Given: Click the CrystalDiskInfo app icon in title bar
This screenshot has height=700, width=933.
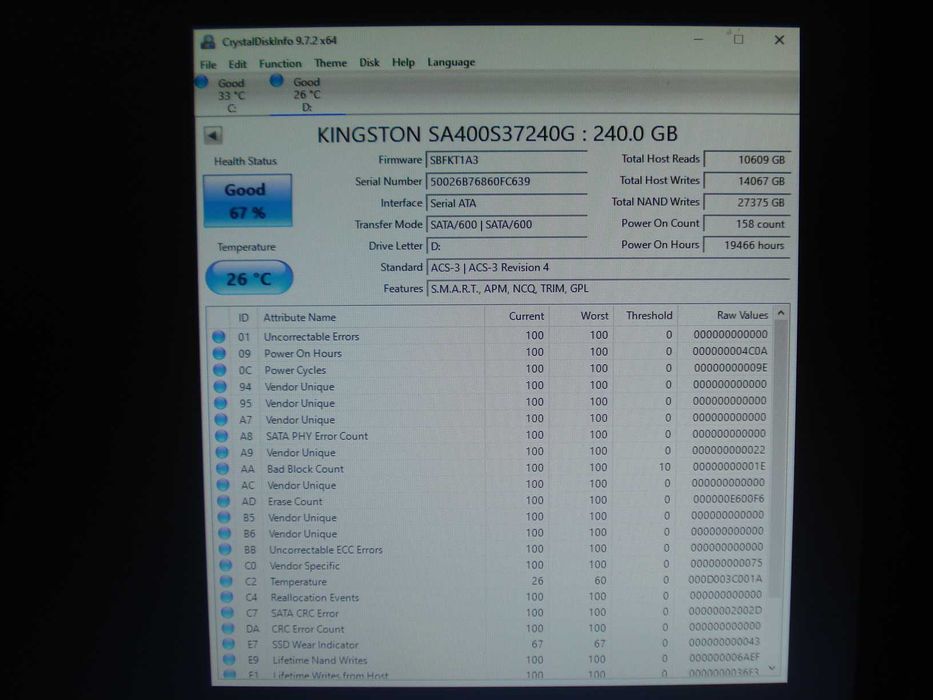Looking at the screenshot, I should pos(208,42).
